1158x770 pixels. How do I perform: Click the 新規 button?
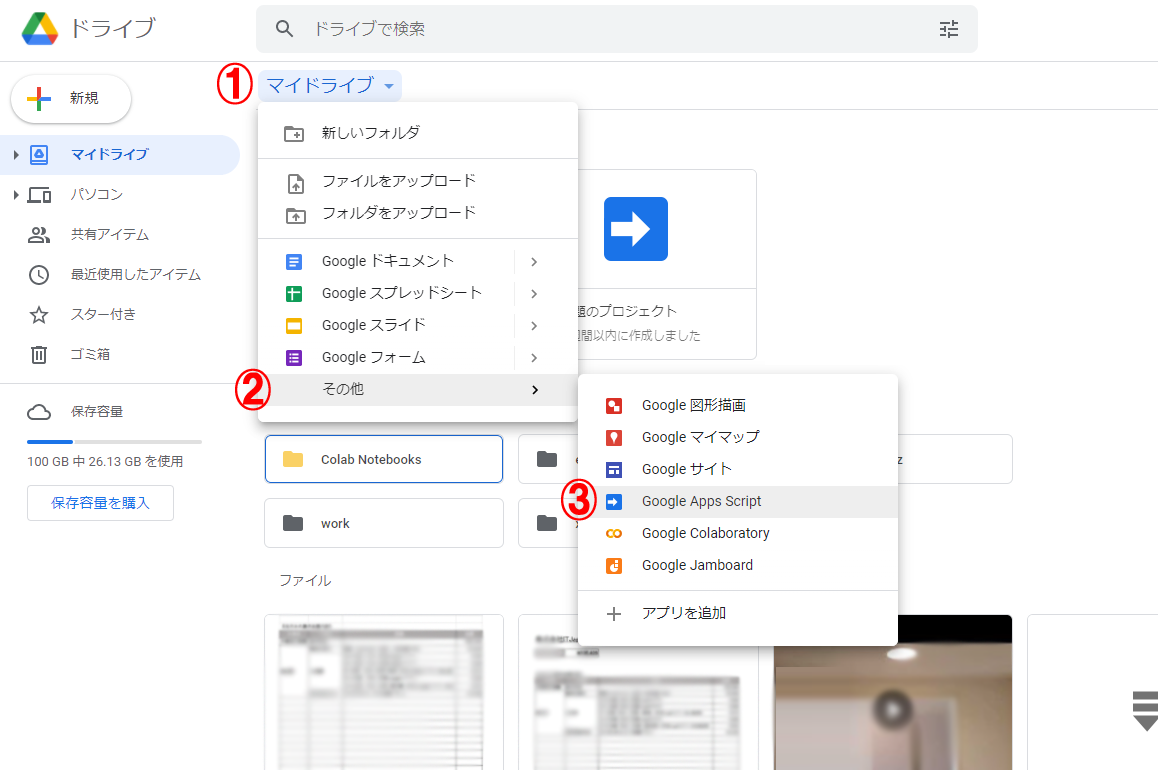coord(71,98)
